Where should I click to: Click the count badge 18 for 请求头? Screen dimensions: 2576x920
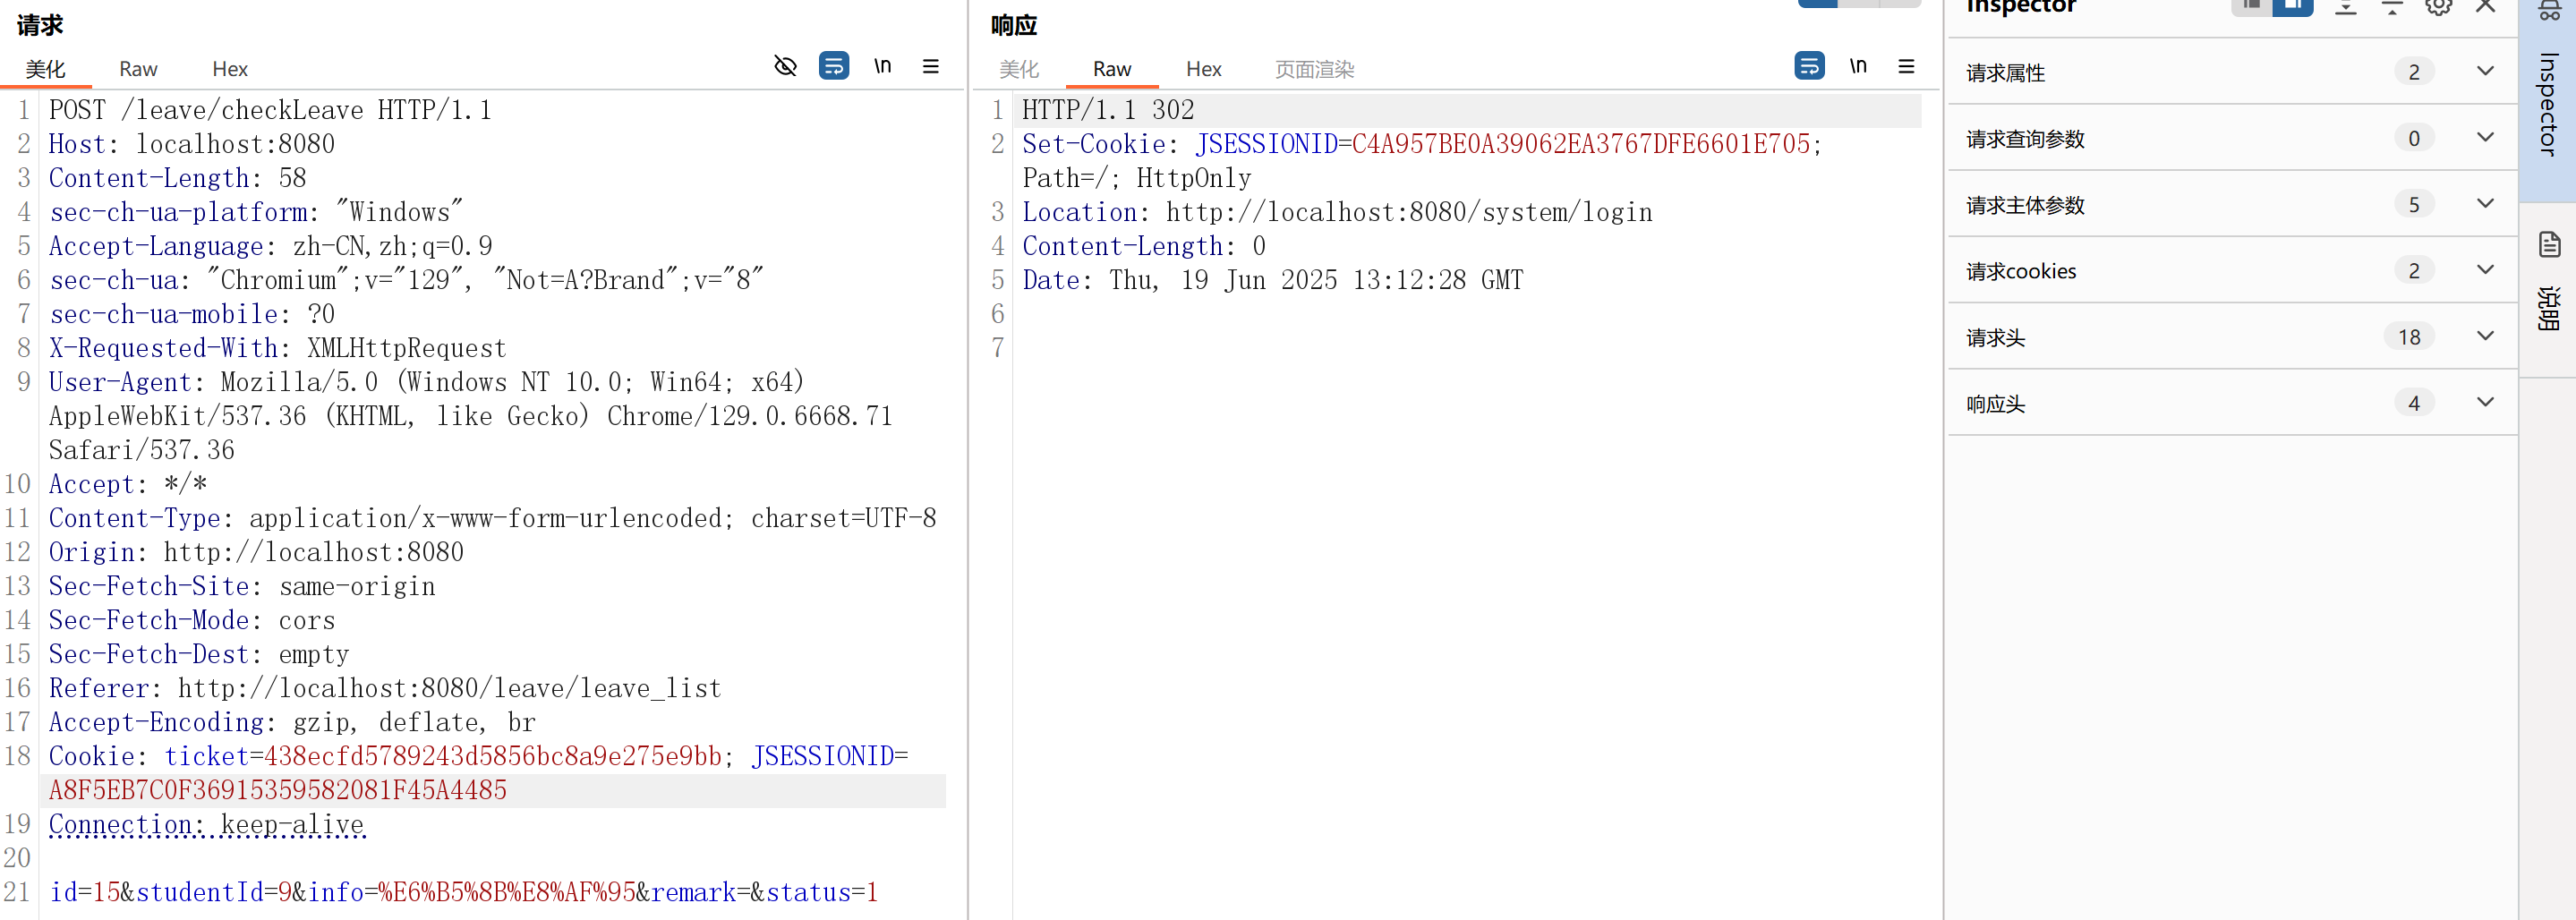[2409, 337]
